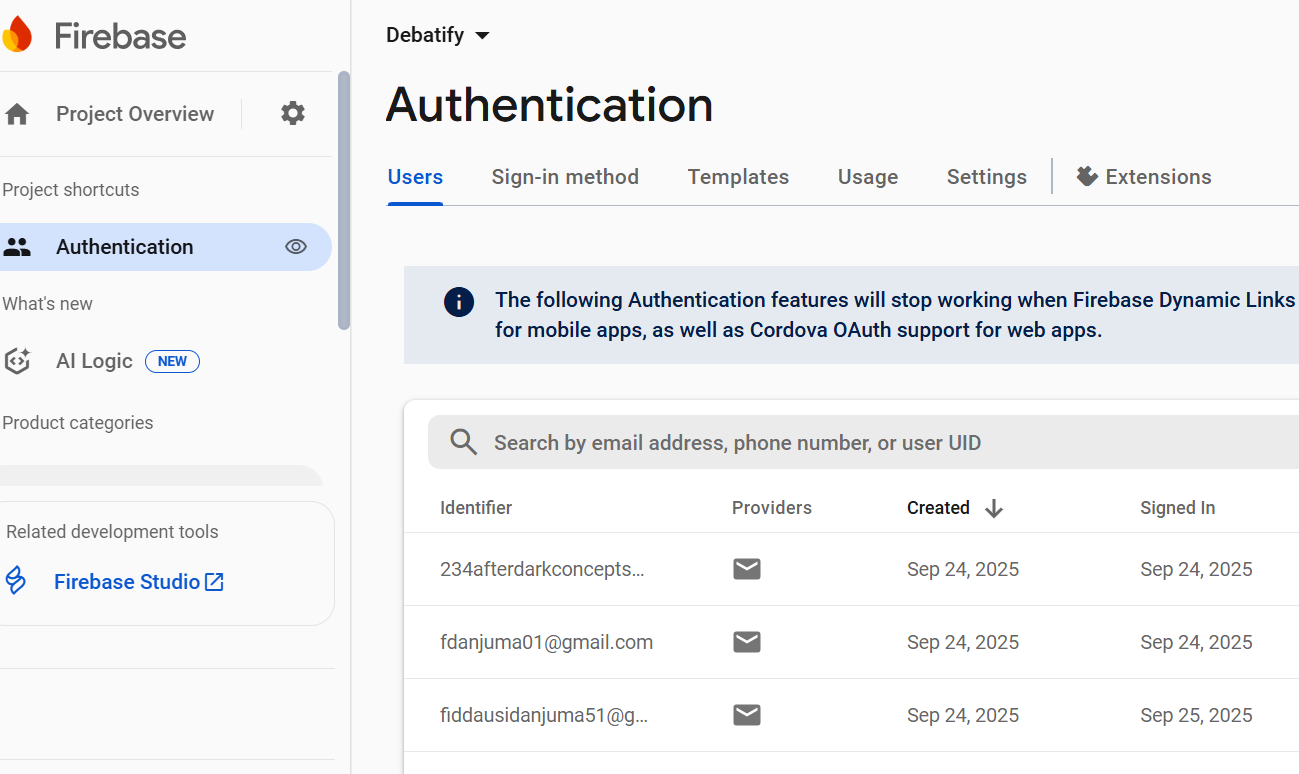
Task: Click the Firebase Studio logo icon
Action: pyautogui.click(x=16, y=581)
